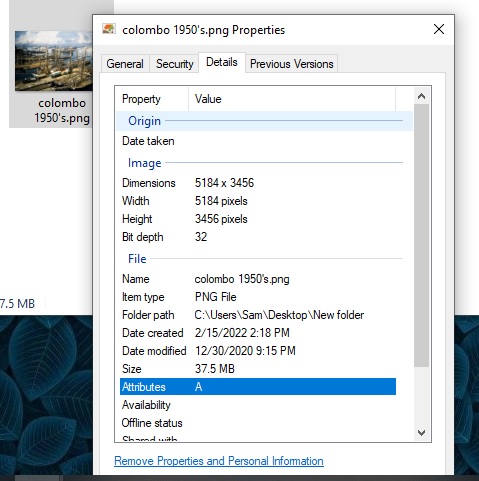Select the Bit depth row

click(258, 237)
